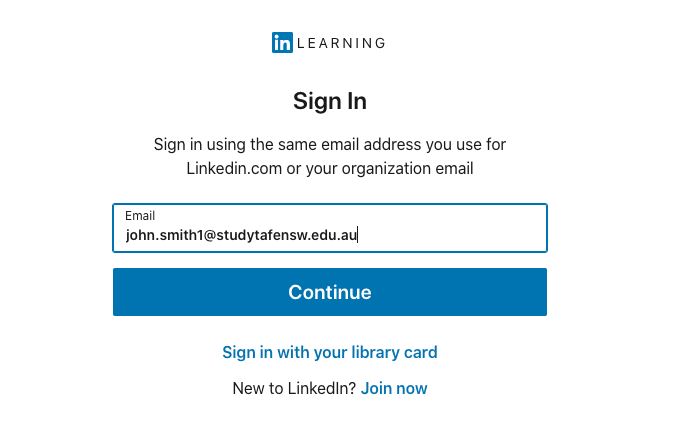Click the LinkedIn 'in' logo icon
Screen dimensions: 690x431
[x=282, y=43]
